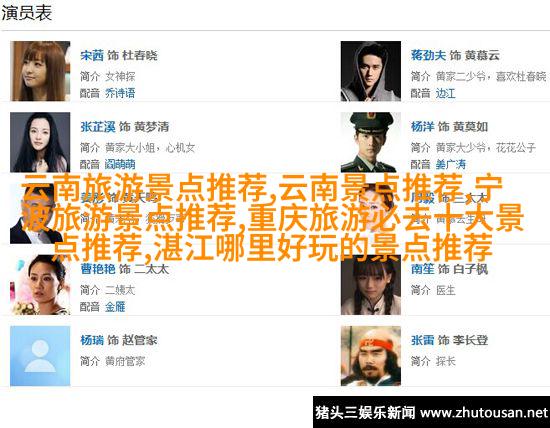The height and width of the screenshot is (428, 550).
Task: Click 宋茜's portrait thumbnail
Action: [40, 71]
